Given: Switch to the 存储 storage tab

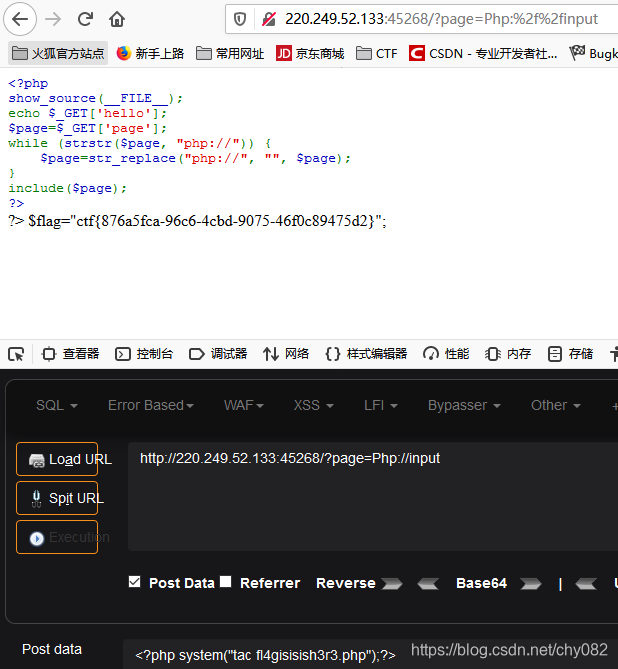Looking at the screenshot, I should (570, 354).
